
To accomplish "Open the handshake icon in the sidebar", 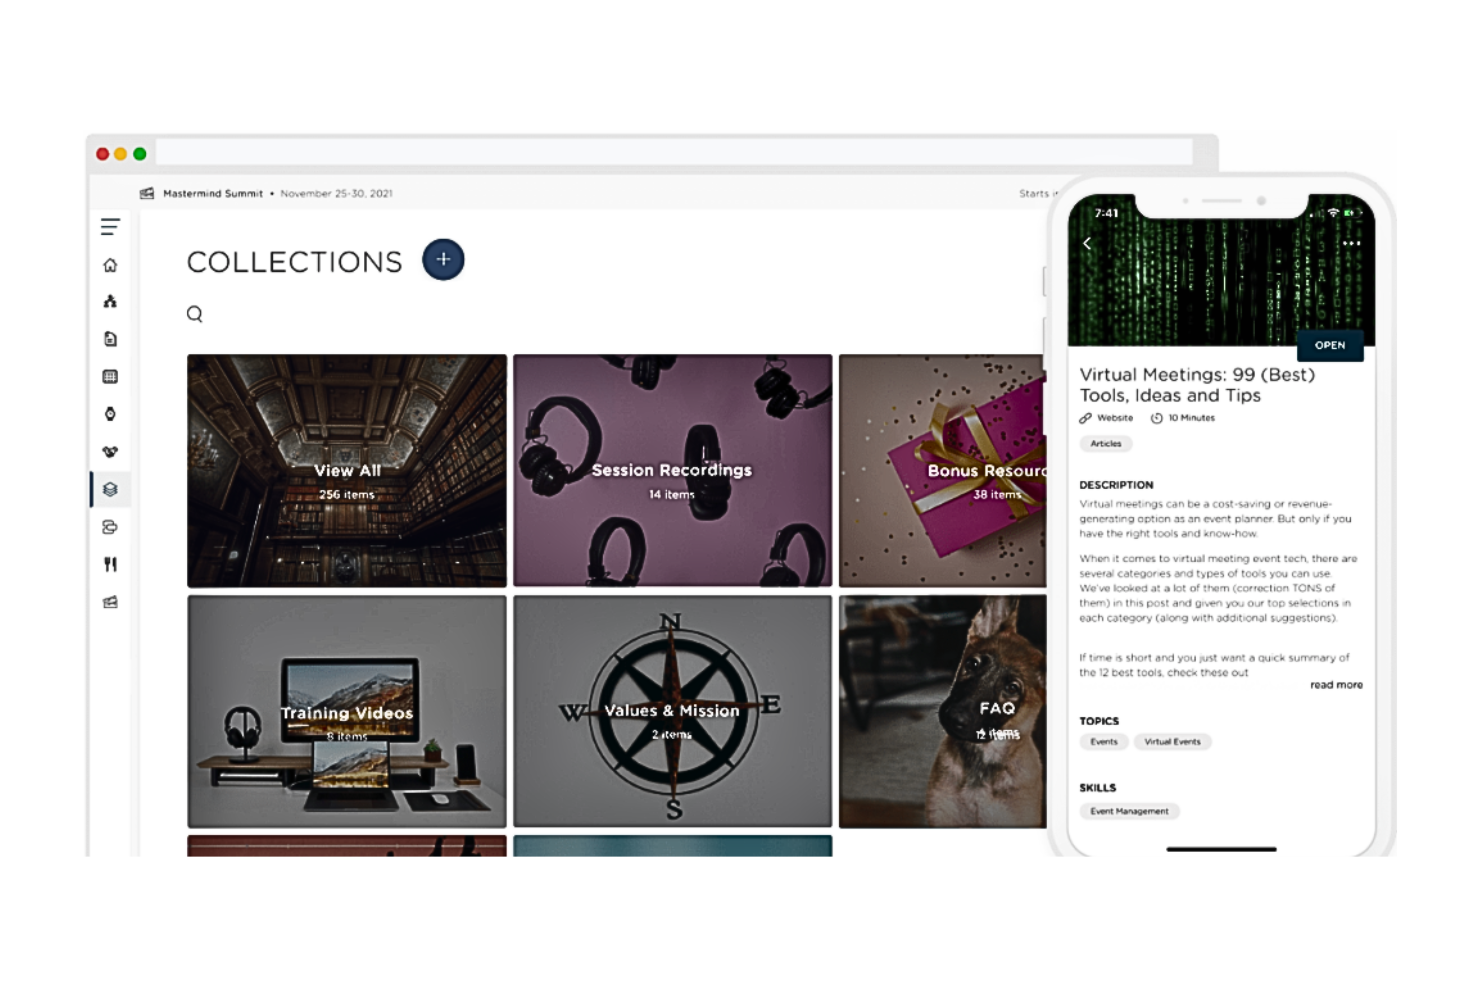I will [x=110, y=452].
